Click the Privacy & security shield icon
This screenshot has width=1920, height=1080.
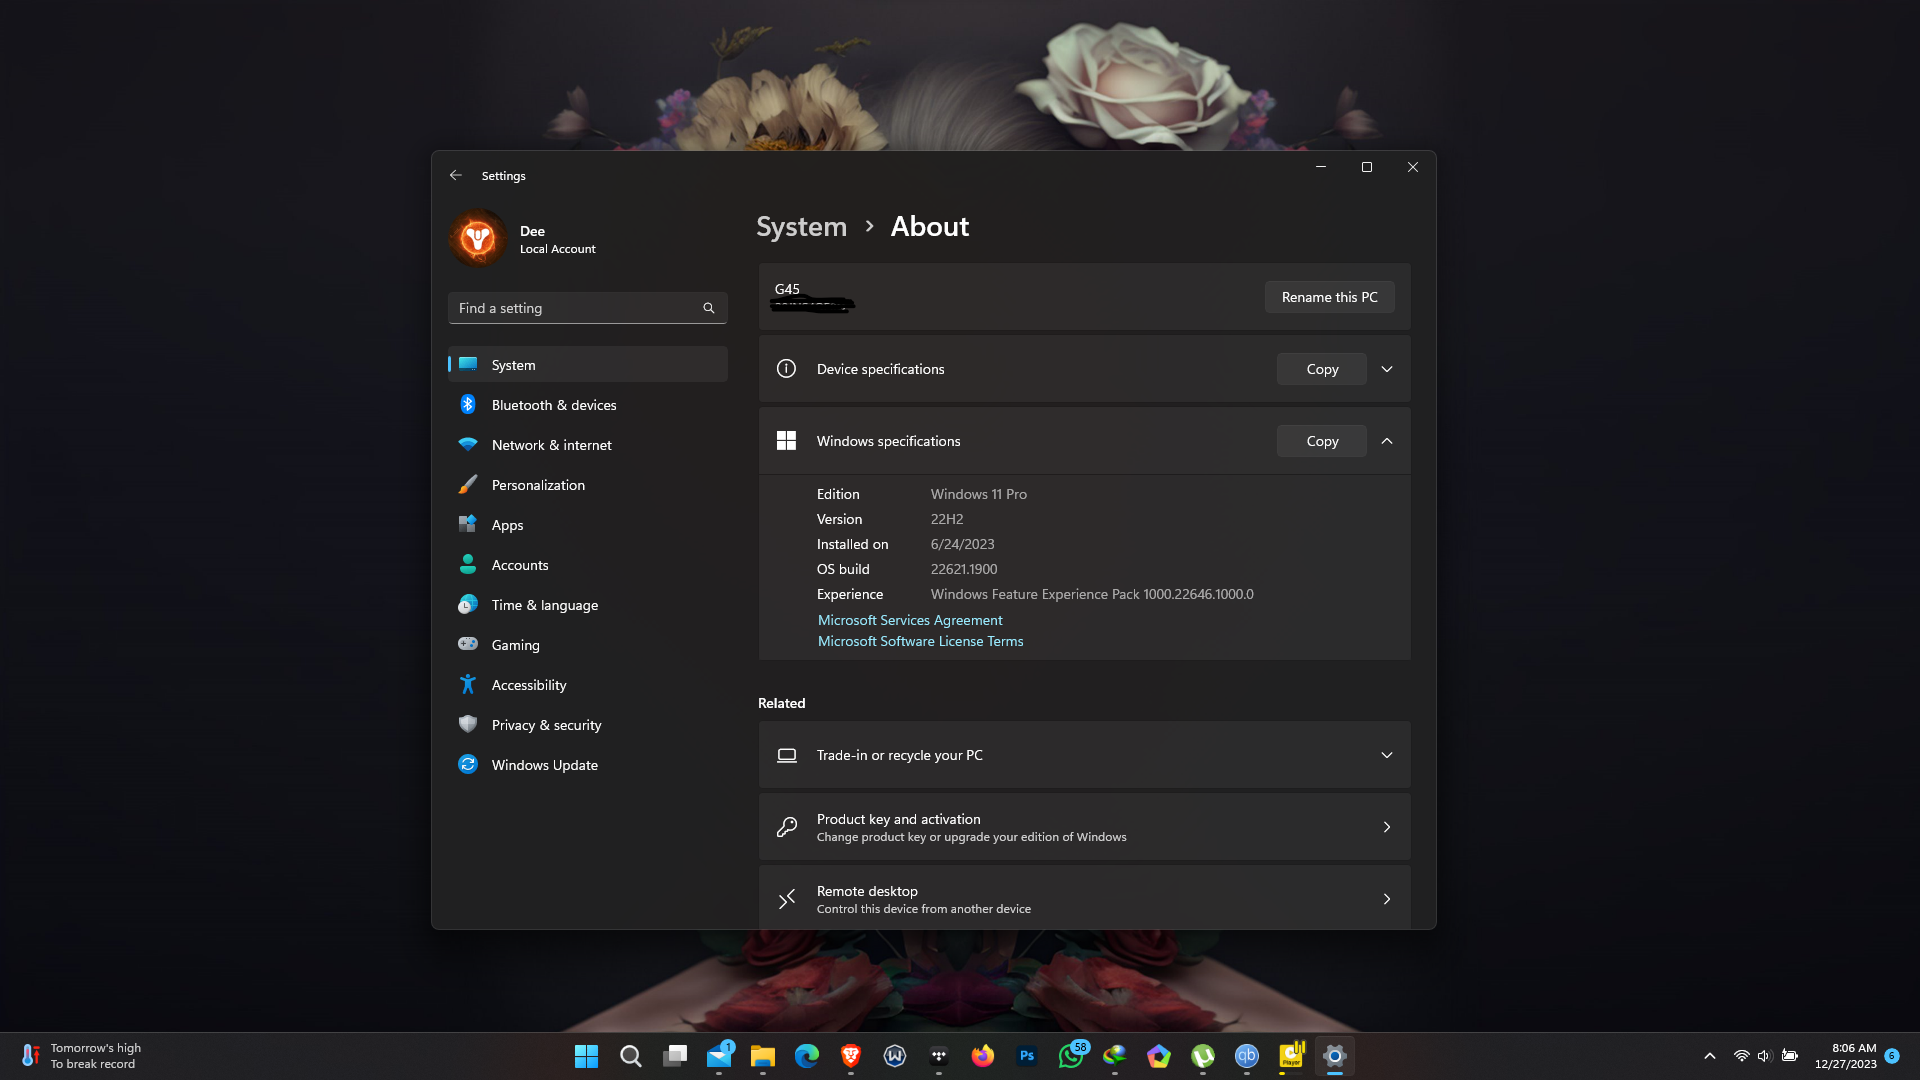pyautogui.click(x=468, y=724)
